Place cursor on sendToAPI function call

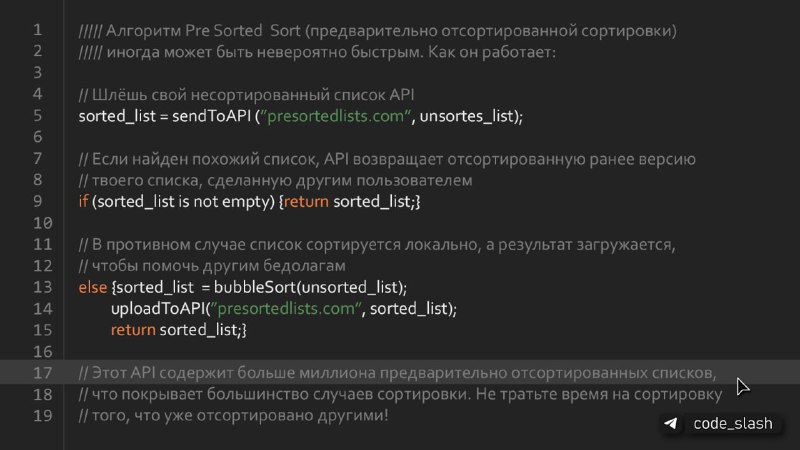tap(211, 116)
